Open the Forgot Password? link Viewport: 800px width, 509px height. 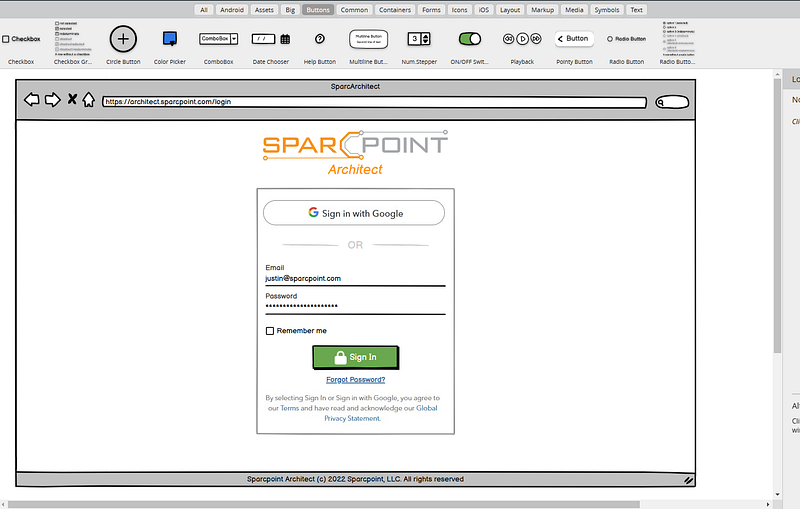click(x=356, y=379)
